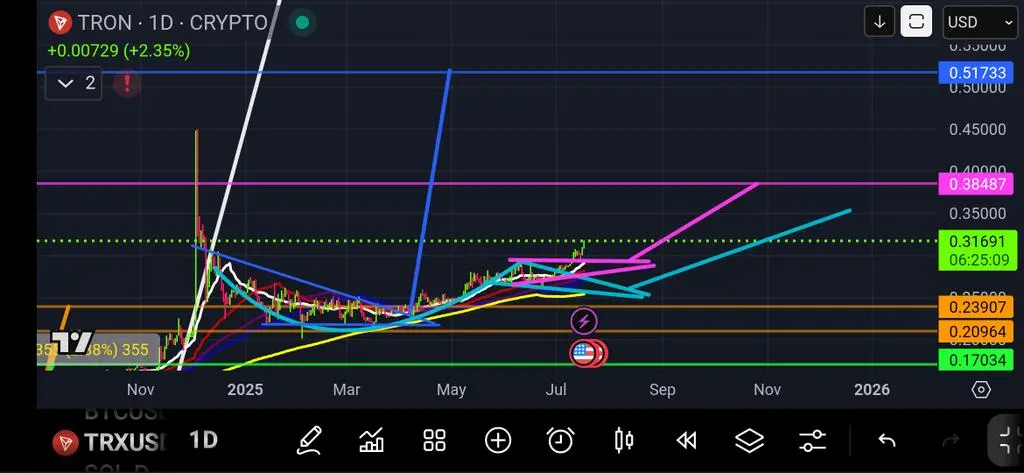Select the orange 0.23907 price label

tap(978, 306)
